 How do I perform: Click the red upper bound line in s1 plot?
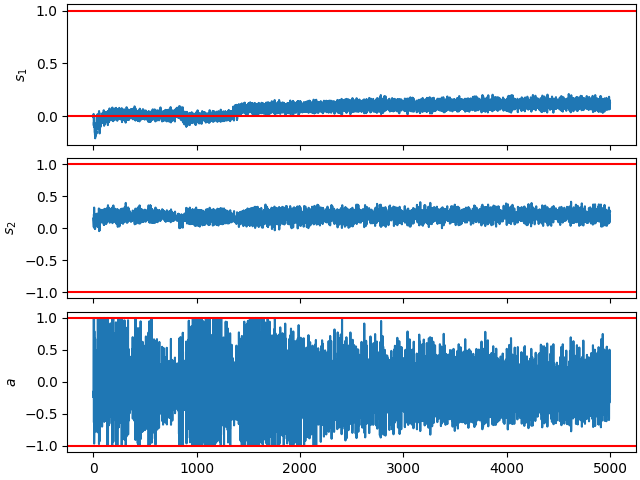pyautogui.click(x=351, y=11)
